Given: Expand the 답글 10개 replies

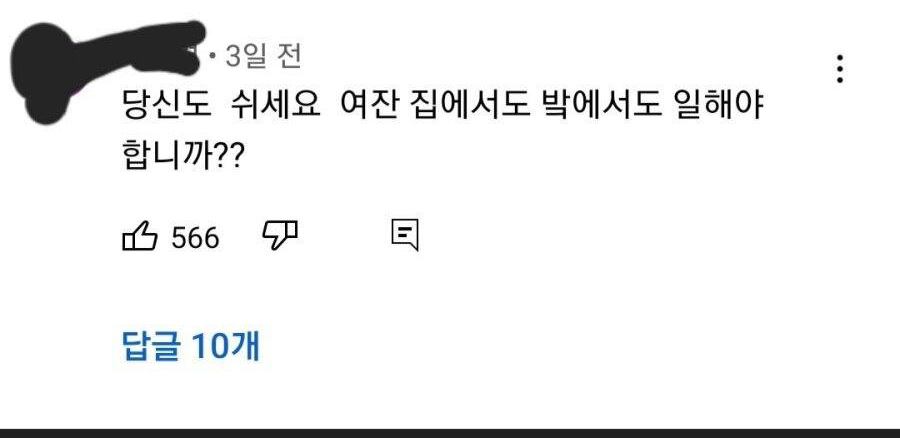Looking at the screenshot, I should pyautogui.click(x=191, y=346).
